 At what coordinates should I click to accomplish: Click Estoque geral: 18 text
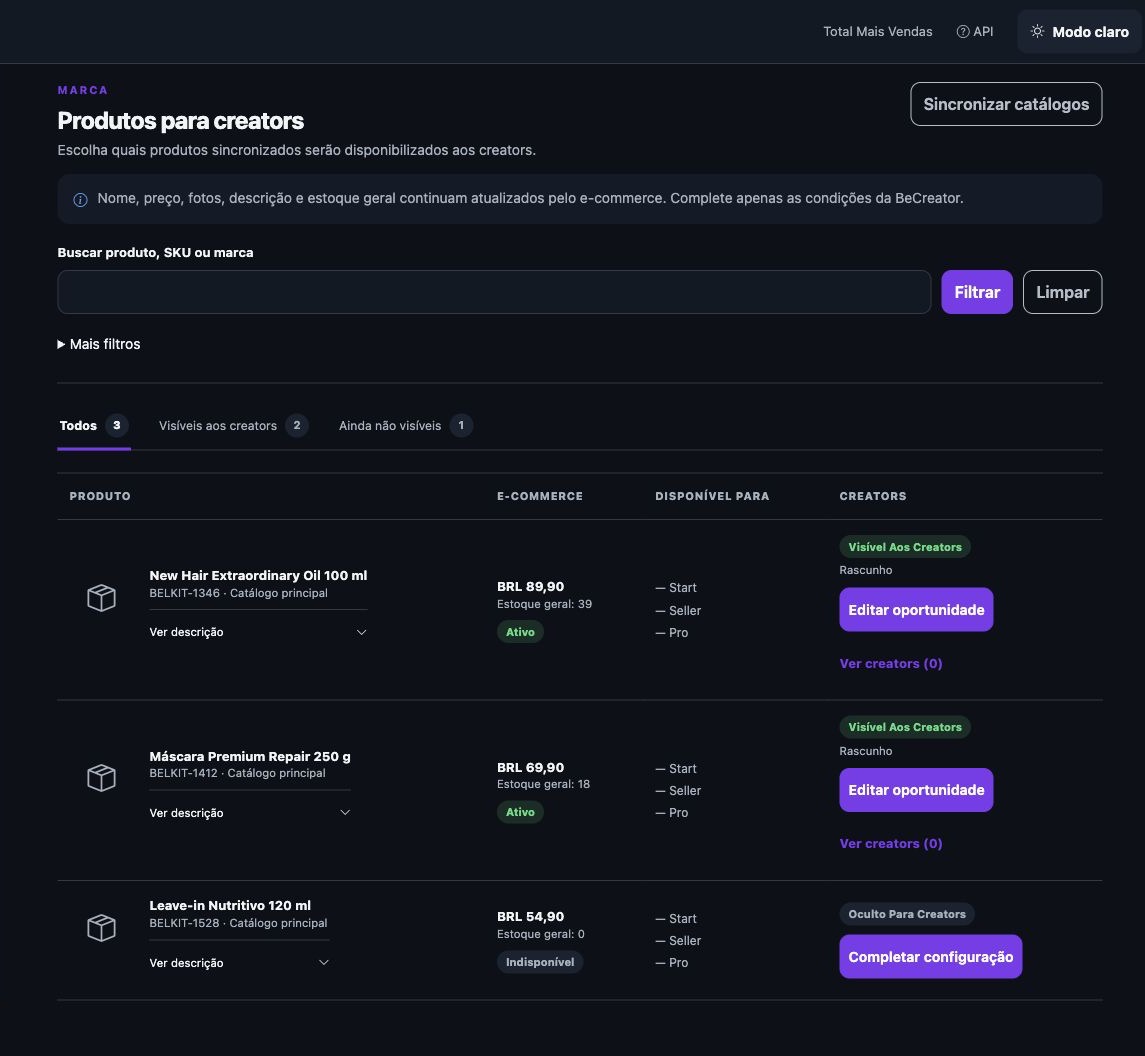(x=543, y=784)
